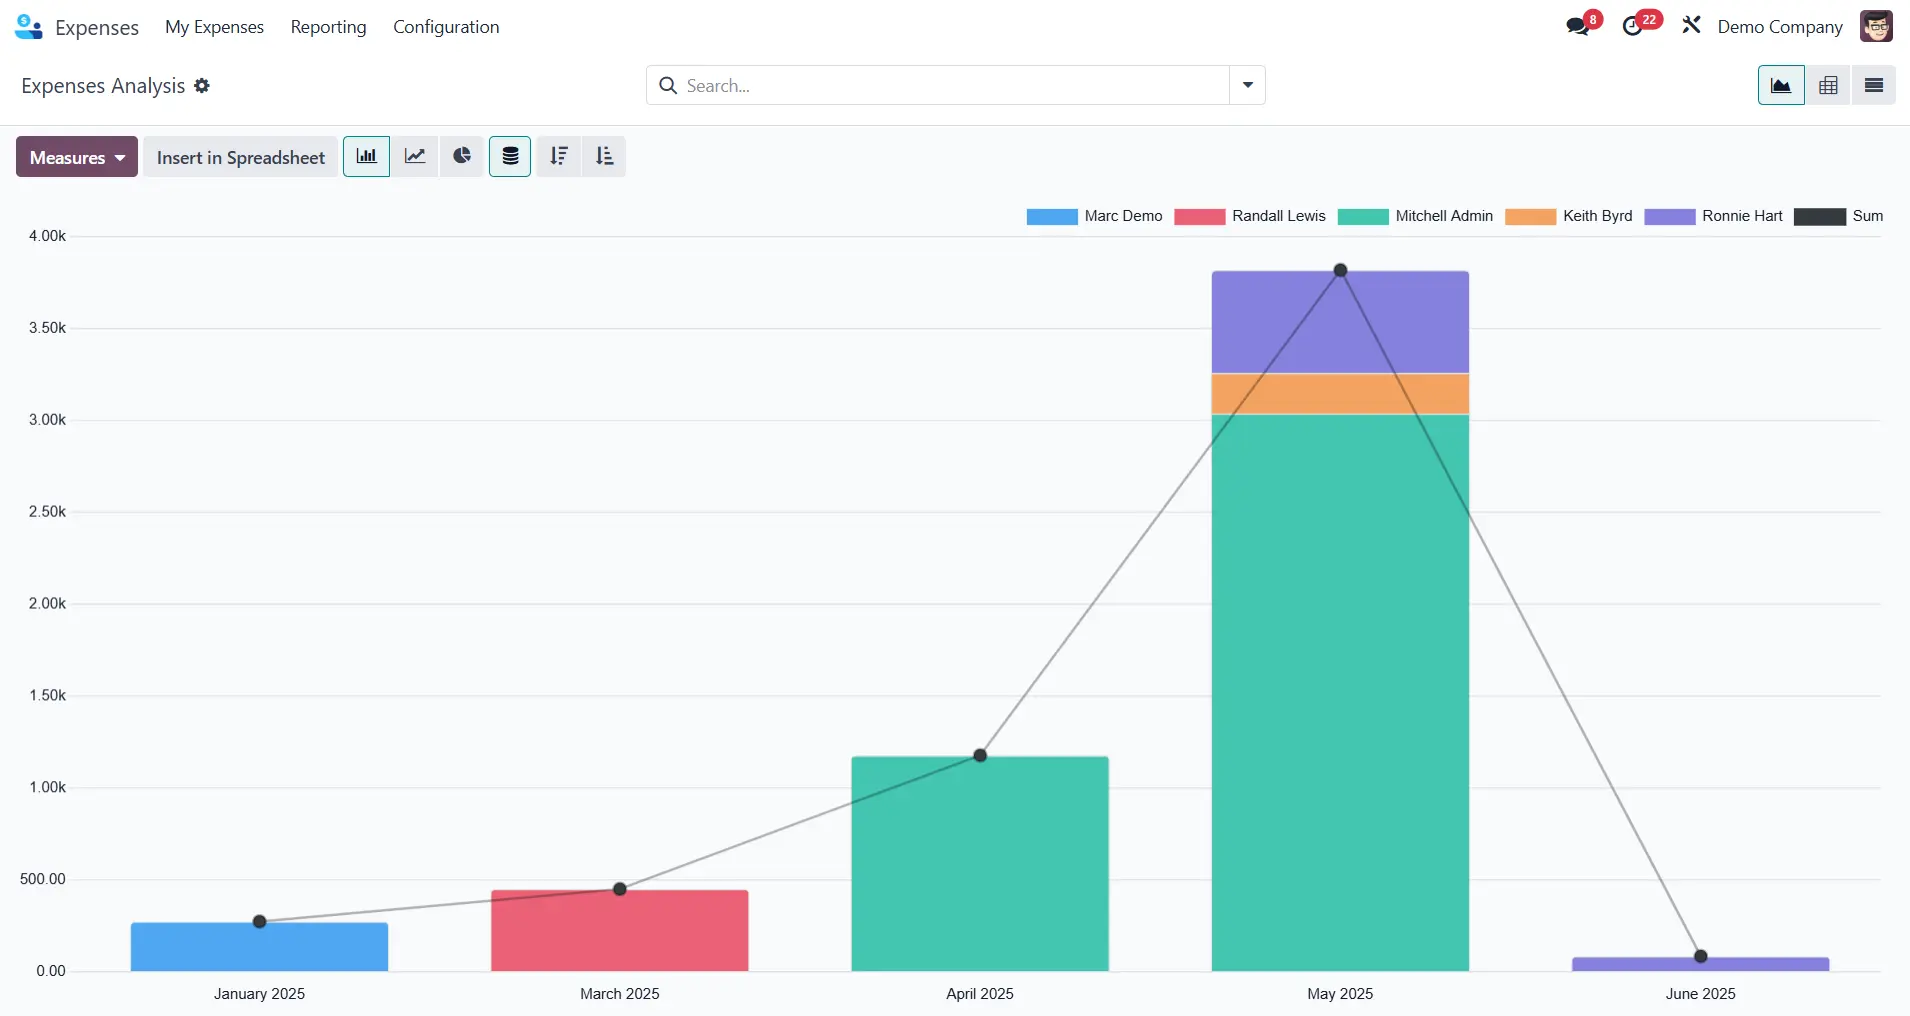The width and height of the screenshot is (1910, 1016).
Task: Hide the Mitchell Admin legend series
Action: tap(1443, 216)
